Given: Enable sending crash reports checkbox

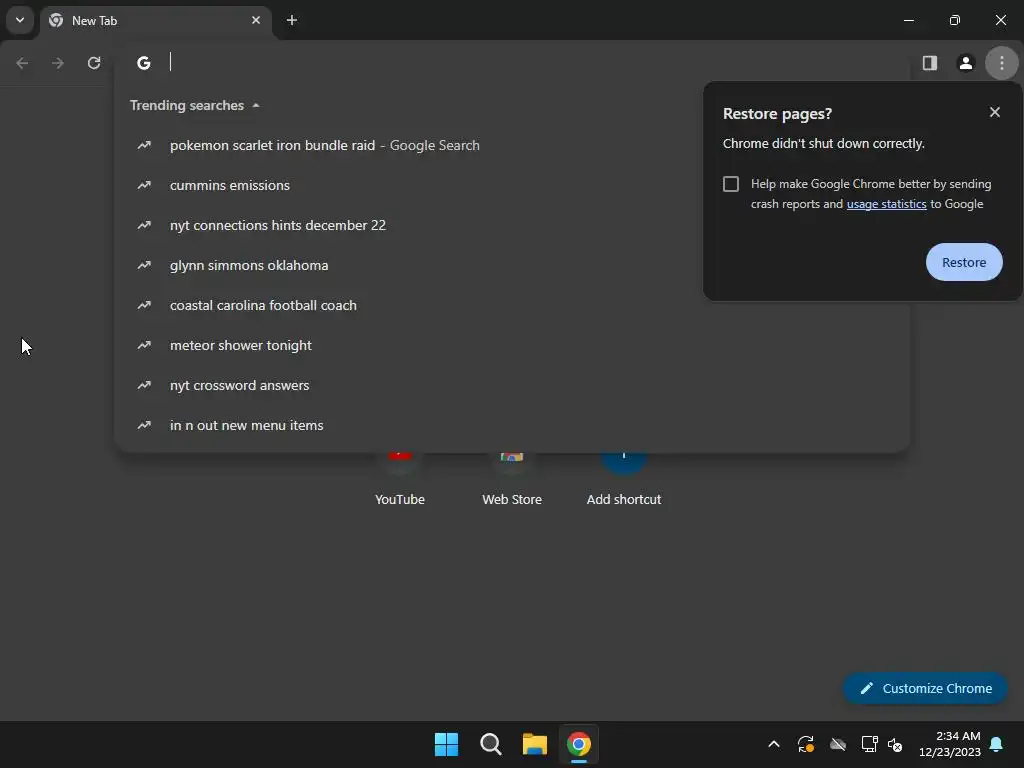Looking at the screenshot, I should 731,184.
